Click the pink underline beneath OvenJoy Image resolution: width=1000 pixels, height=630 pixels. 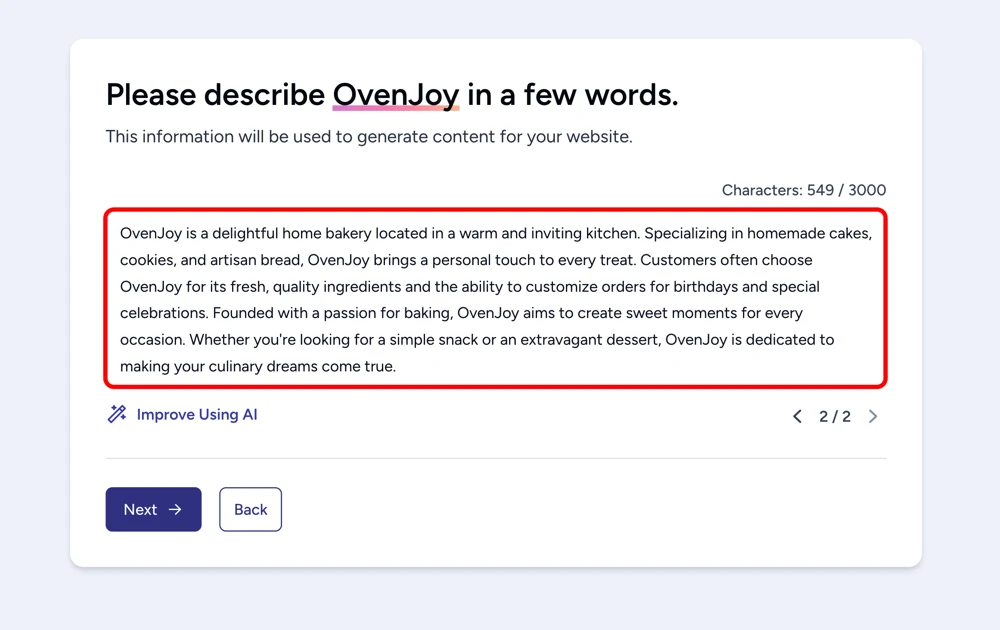point(396,108)
